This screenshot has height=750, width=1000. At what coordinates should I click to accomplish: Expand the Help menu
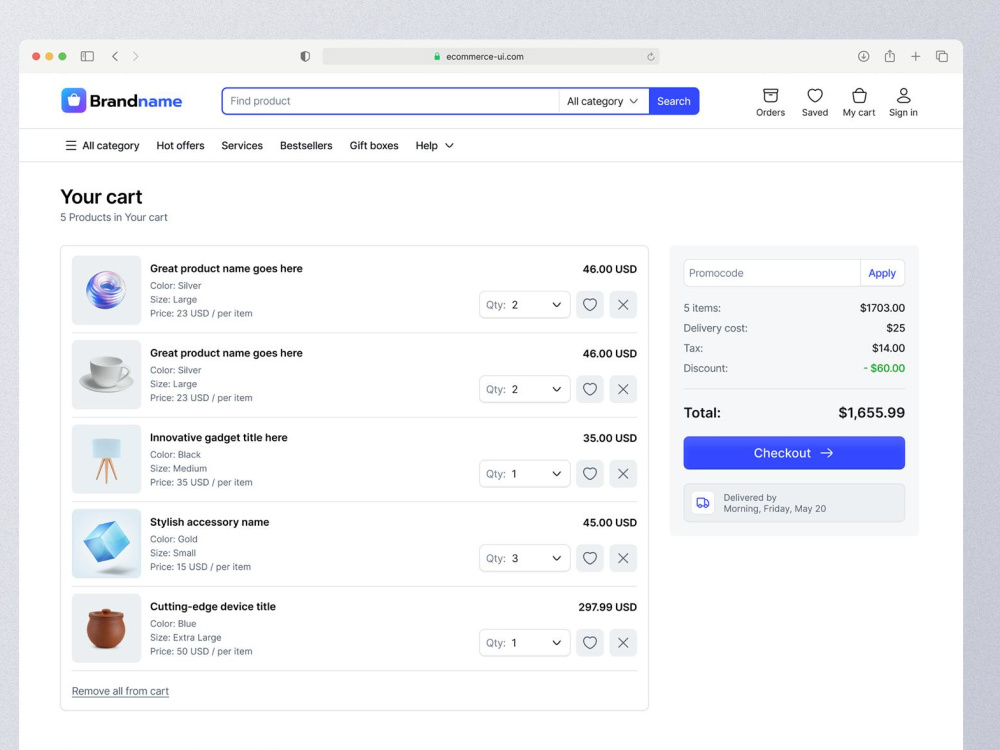434,145
